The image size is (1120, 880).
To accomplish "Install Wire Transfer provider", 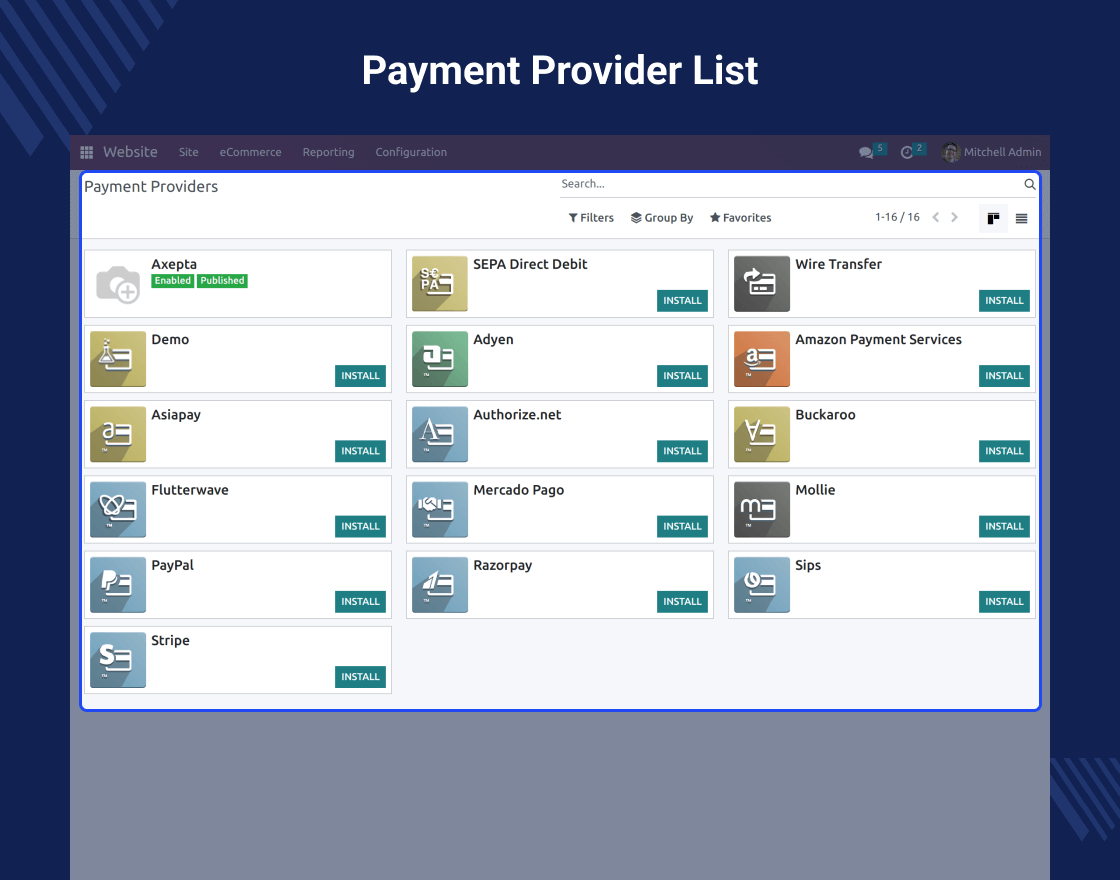I will [1004, 301].
